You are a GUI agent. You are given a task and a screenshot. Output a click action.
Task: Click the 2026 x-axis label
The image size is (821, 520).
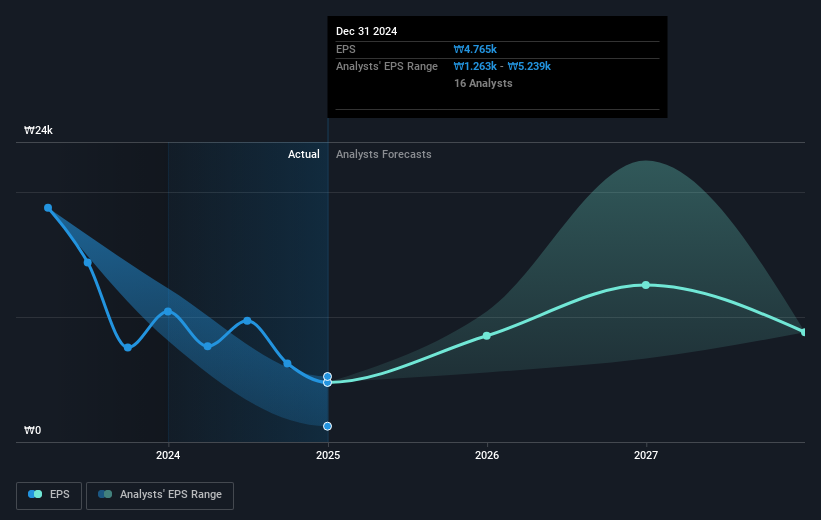pyautogui.click(x=487, y=455)
